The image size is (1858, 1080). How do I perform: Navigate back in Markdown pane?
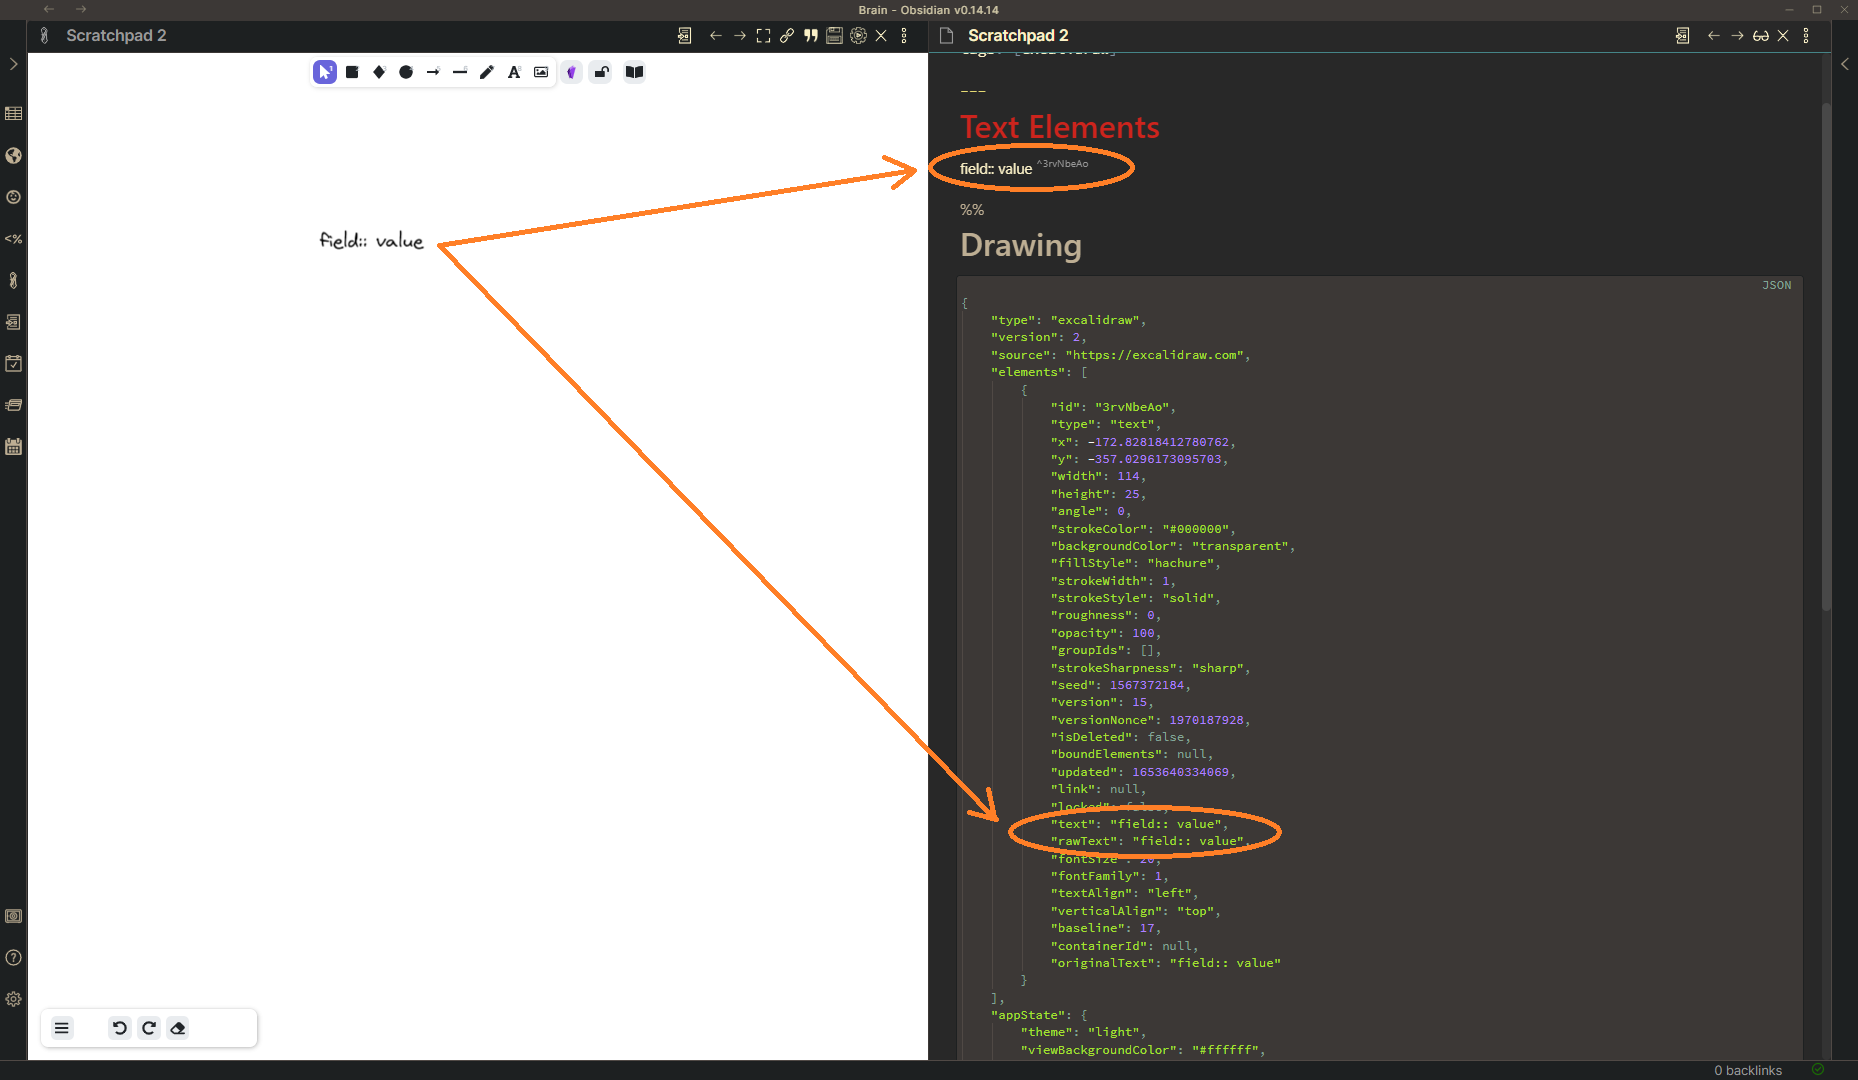[x=1713, y=35]
